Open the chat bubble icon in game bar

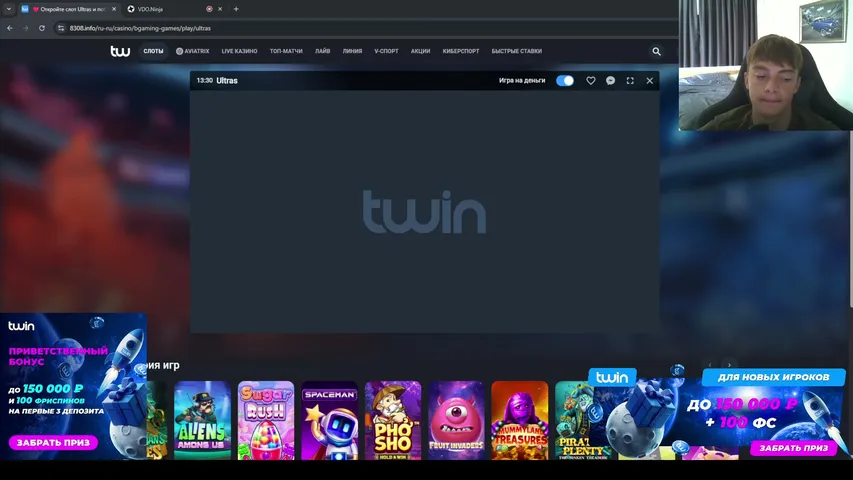[x=610, y=81]
